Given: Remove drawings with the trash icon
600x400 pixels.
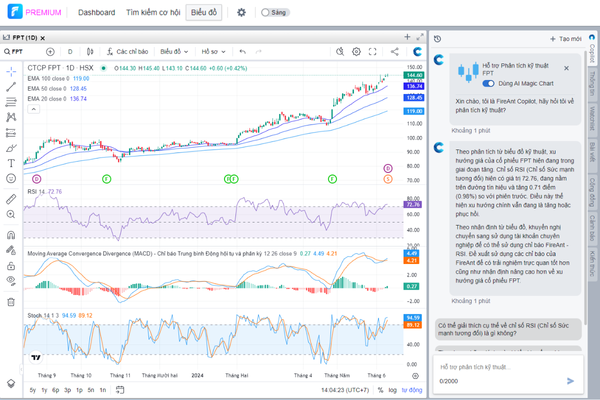Looking at the screenshot, I should [11, 302].
